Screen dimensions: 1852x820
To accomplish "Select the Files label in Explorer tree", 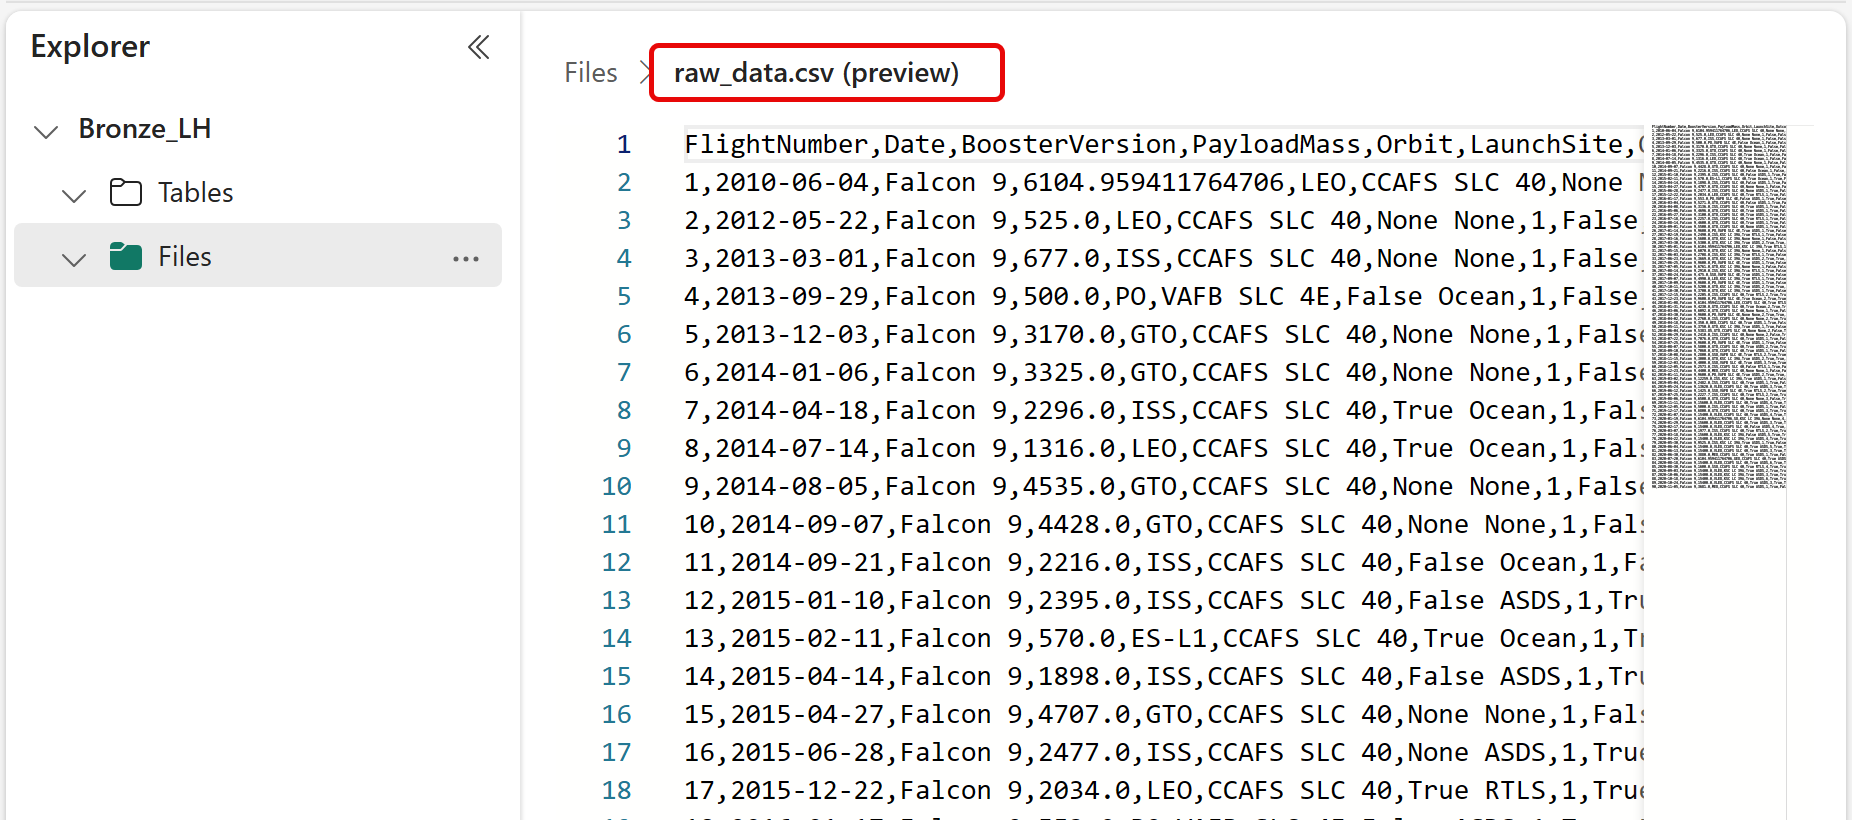I will (x=185, y=257).
